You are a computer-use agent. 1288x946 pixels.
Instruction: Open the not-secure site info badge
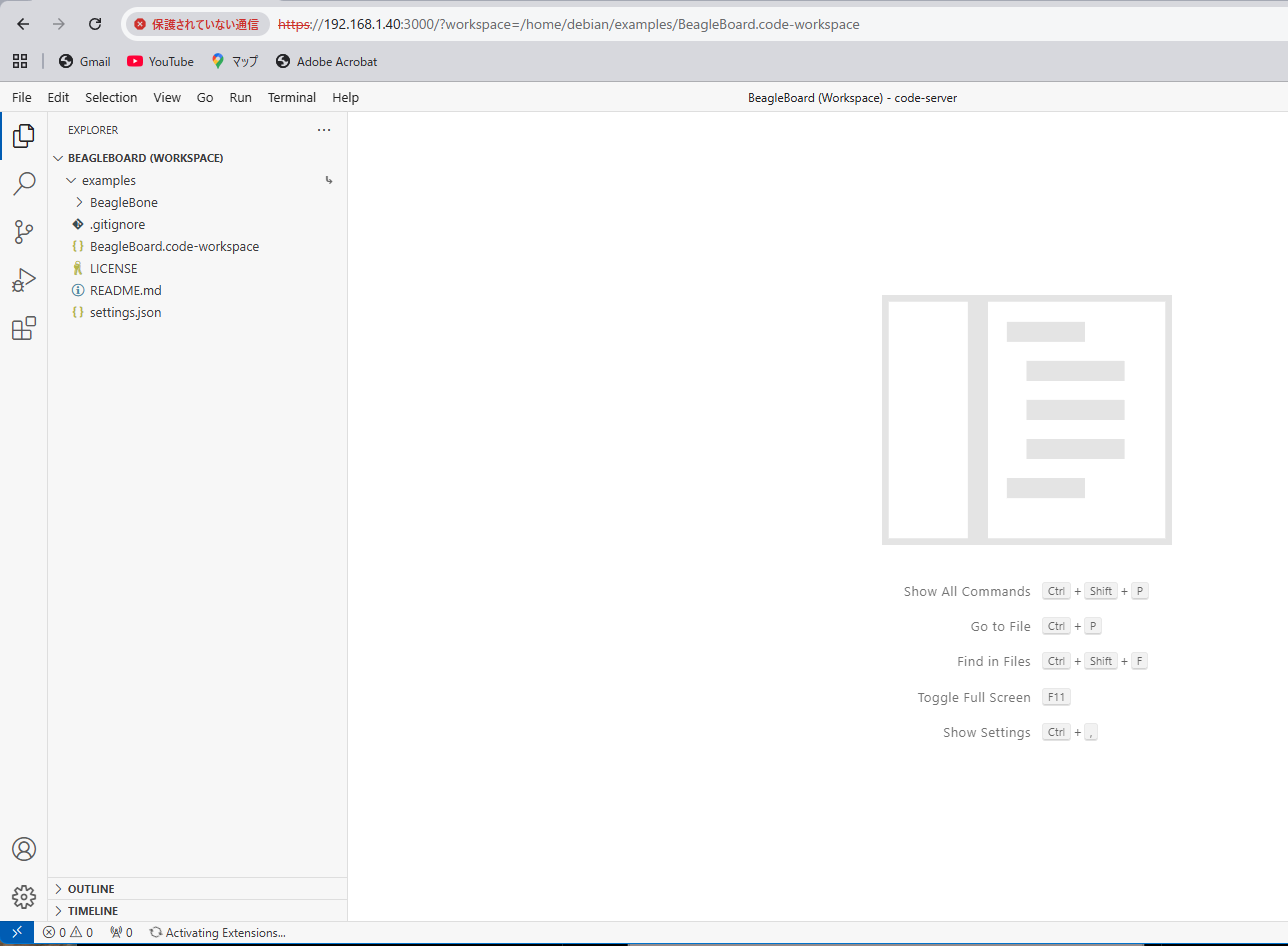tap(196, 24)
